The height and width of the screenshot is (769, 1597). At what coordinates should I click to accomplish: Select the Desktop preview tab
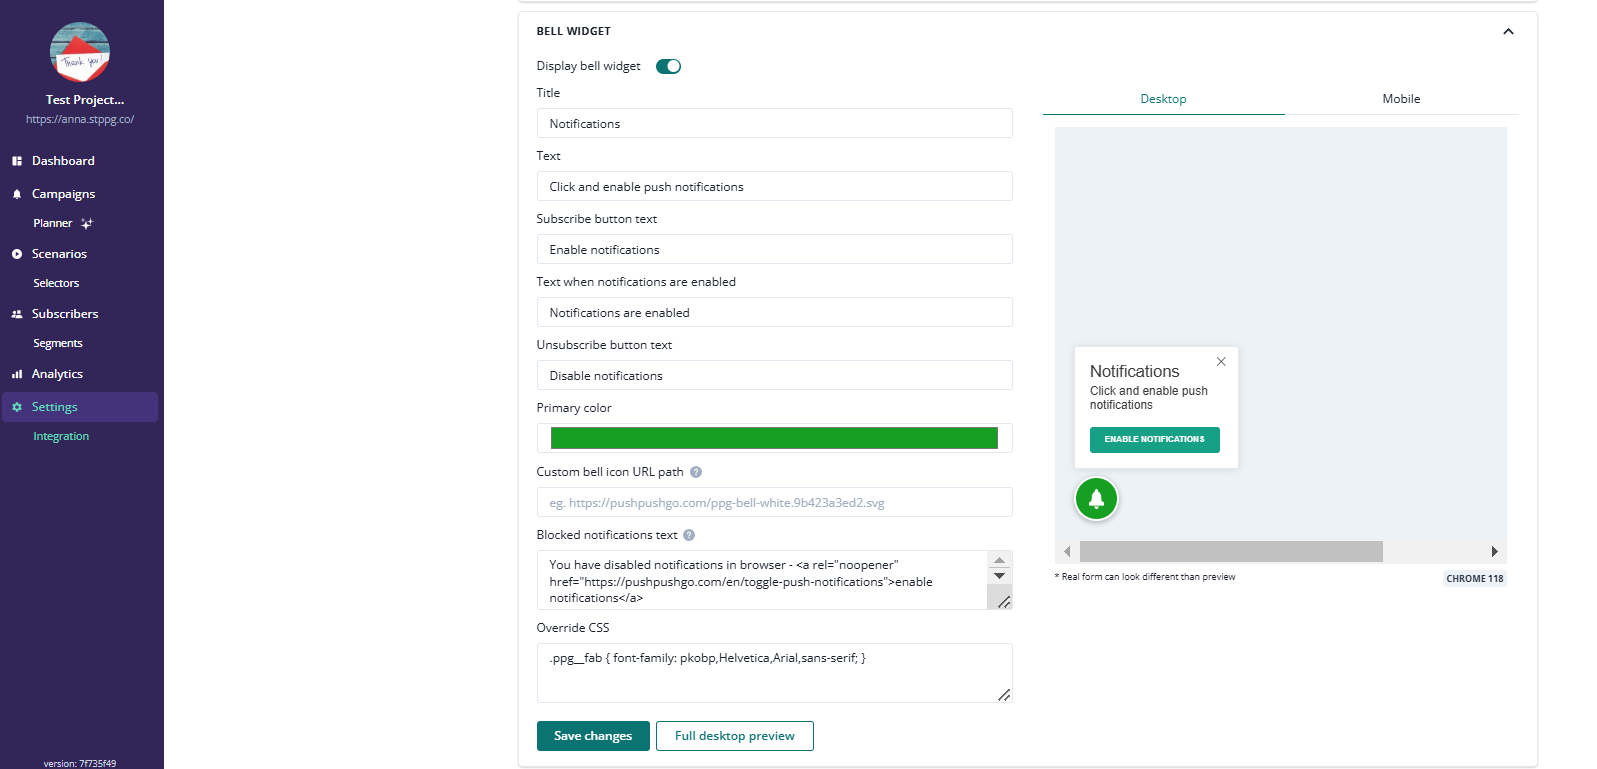pyautogui.click(x=1163, y=99)
